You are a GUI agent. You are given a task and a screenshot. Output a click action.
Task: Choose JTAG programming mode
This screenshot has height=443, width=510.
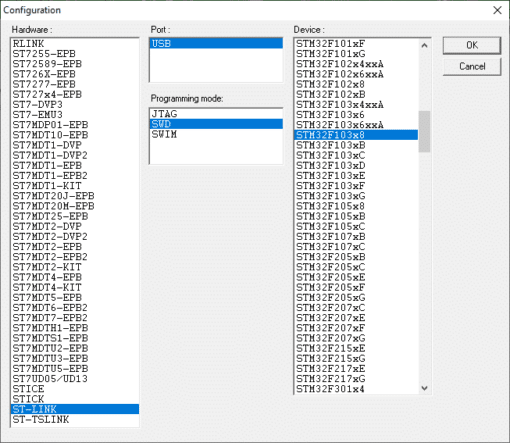click(216, 114)
